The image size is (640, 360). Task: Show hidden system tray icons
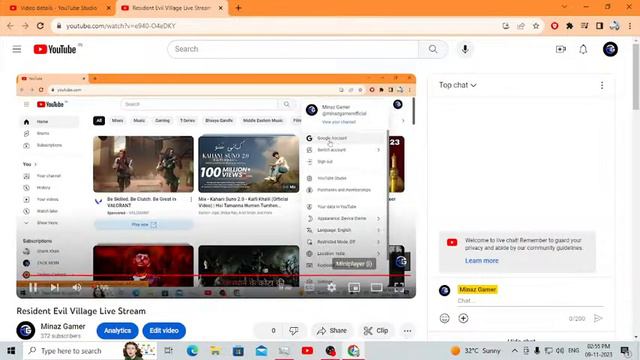tap(515, 351)
